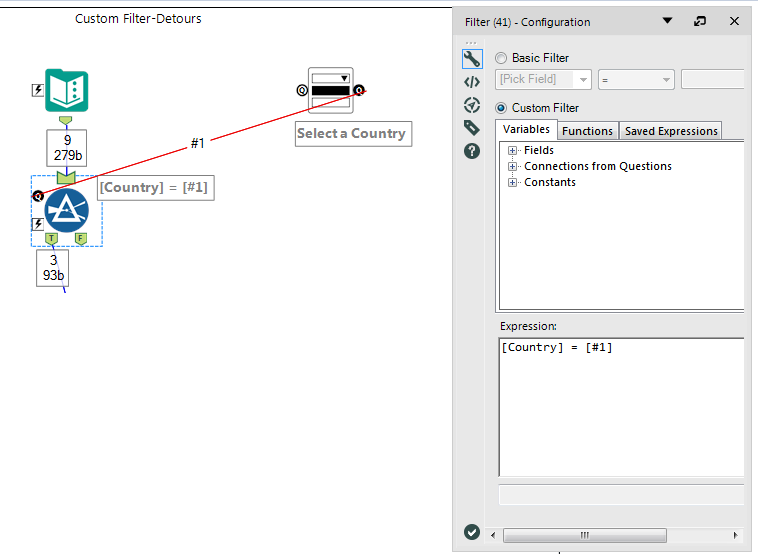
Task: Click the 9 279b record count box
Action: [x=67, y=148]
